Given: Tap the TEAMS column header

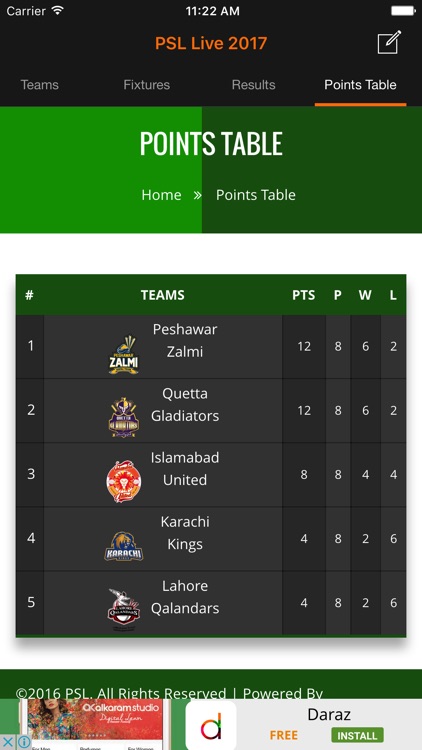Looking at the screenshot, I should pyautogui.click(x=163, y=295).
